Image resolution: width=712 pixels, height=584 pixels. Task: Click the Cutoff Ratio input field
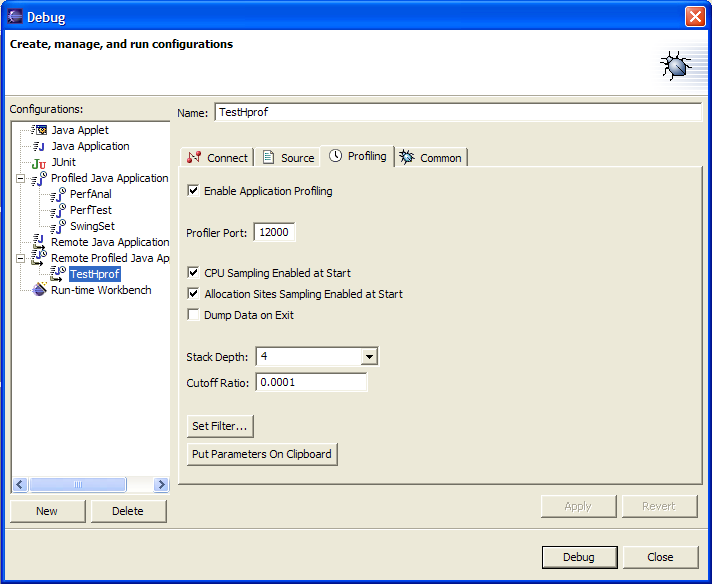(x=311, y=382)
